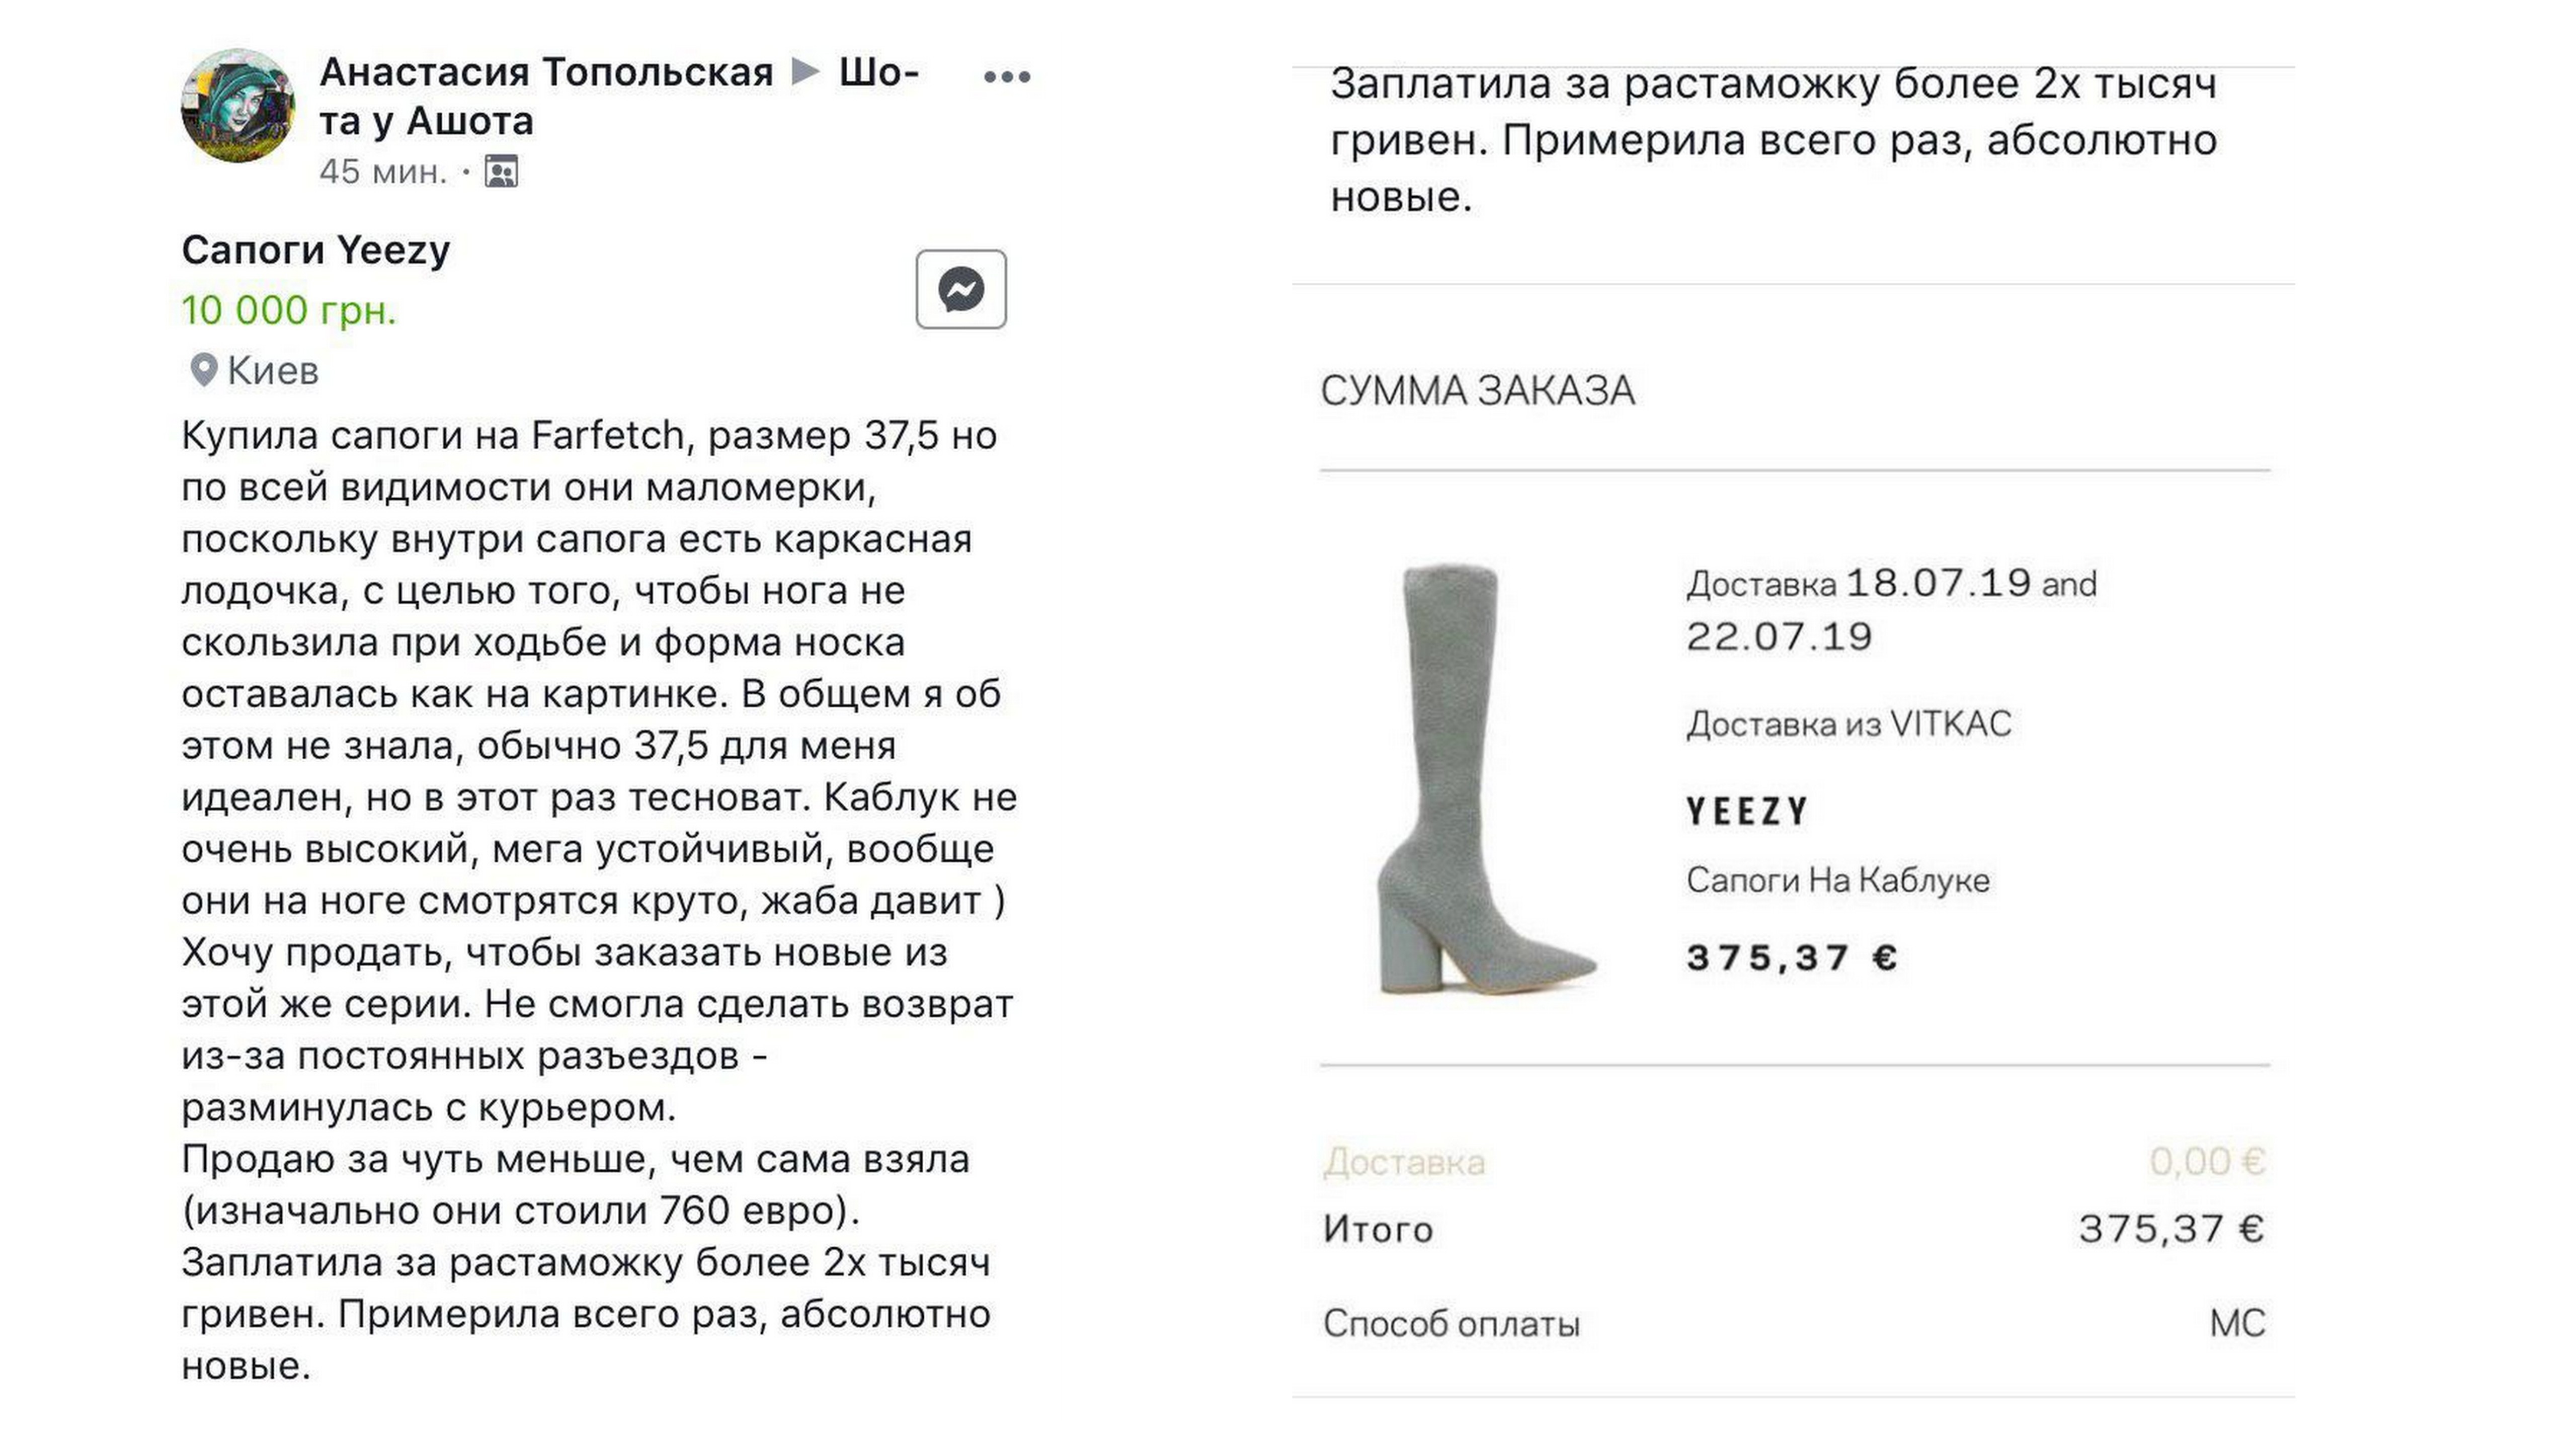Screen dimensions: 2576x1449
Task: Click the location pin icon near Киев
Action: click(x=203, y=370)
